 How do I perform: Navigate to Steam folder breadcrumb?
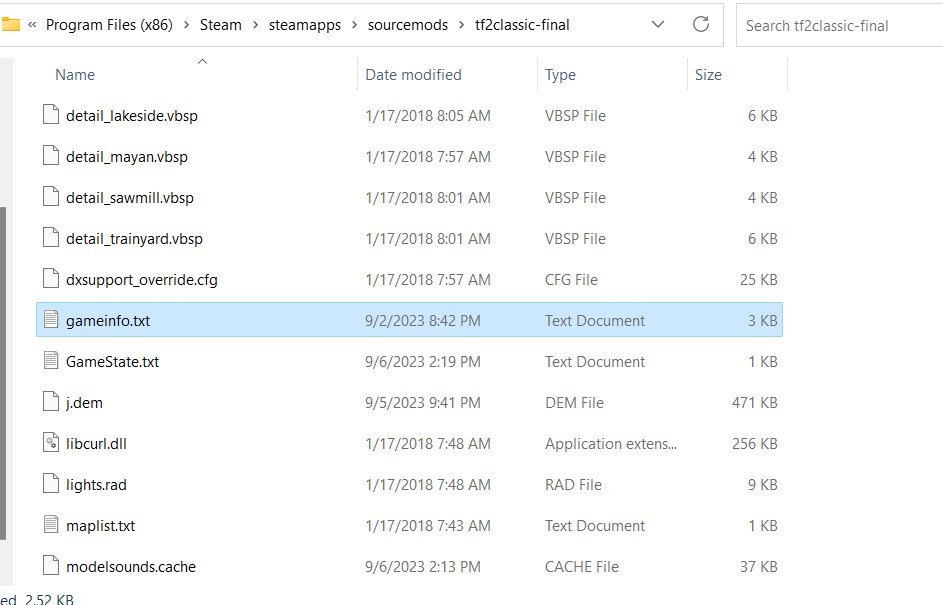click(x=221, y=25)
